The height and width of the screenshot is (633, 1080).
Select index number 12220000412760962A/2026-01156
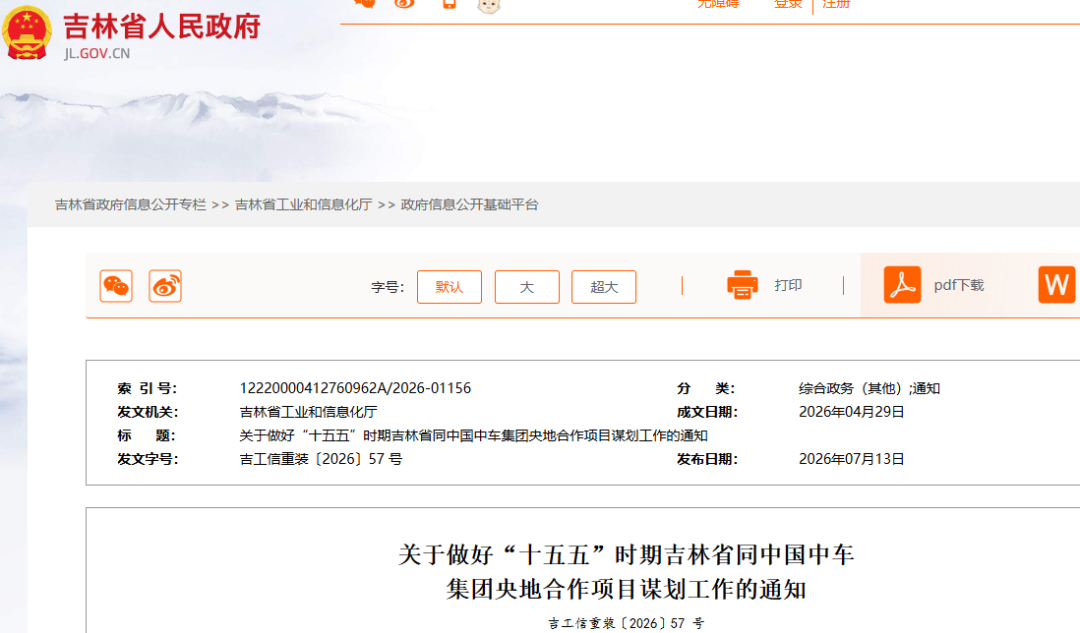click(355, 388)
